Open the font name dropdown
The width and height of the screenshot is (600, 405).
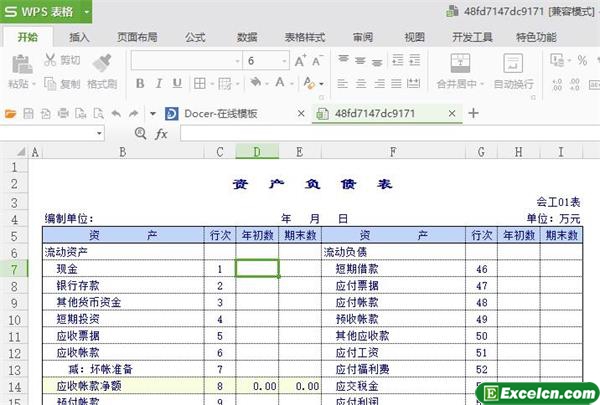click(237, 61)
